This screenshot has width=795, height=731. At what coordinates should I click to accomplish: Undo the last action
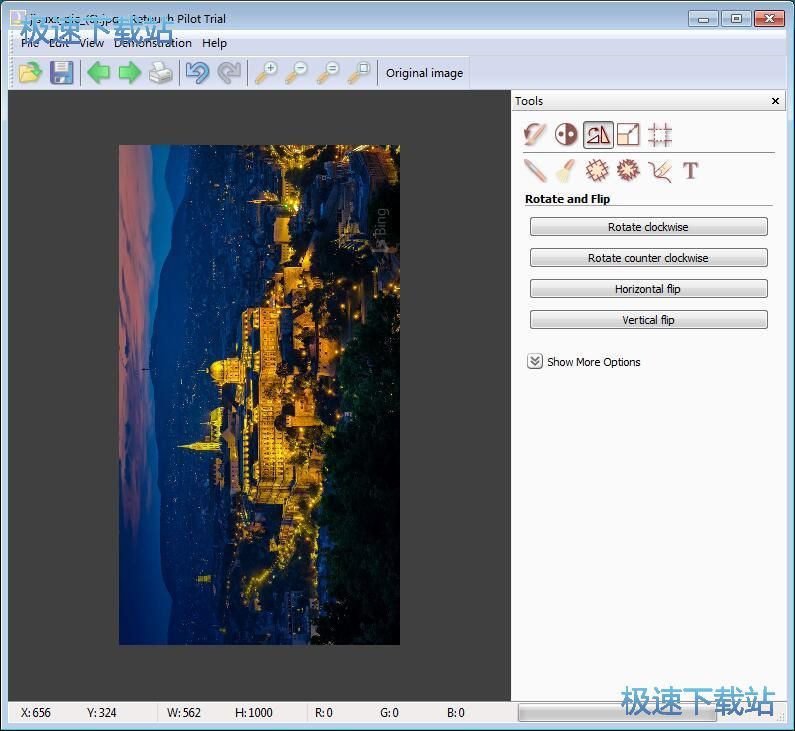[197, 72]
